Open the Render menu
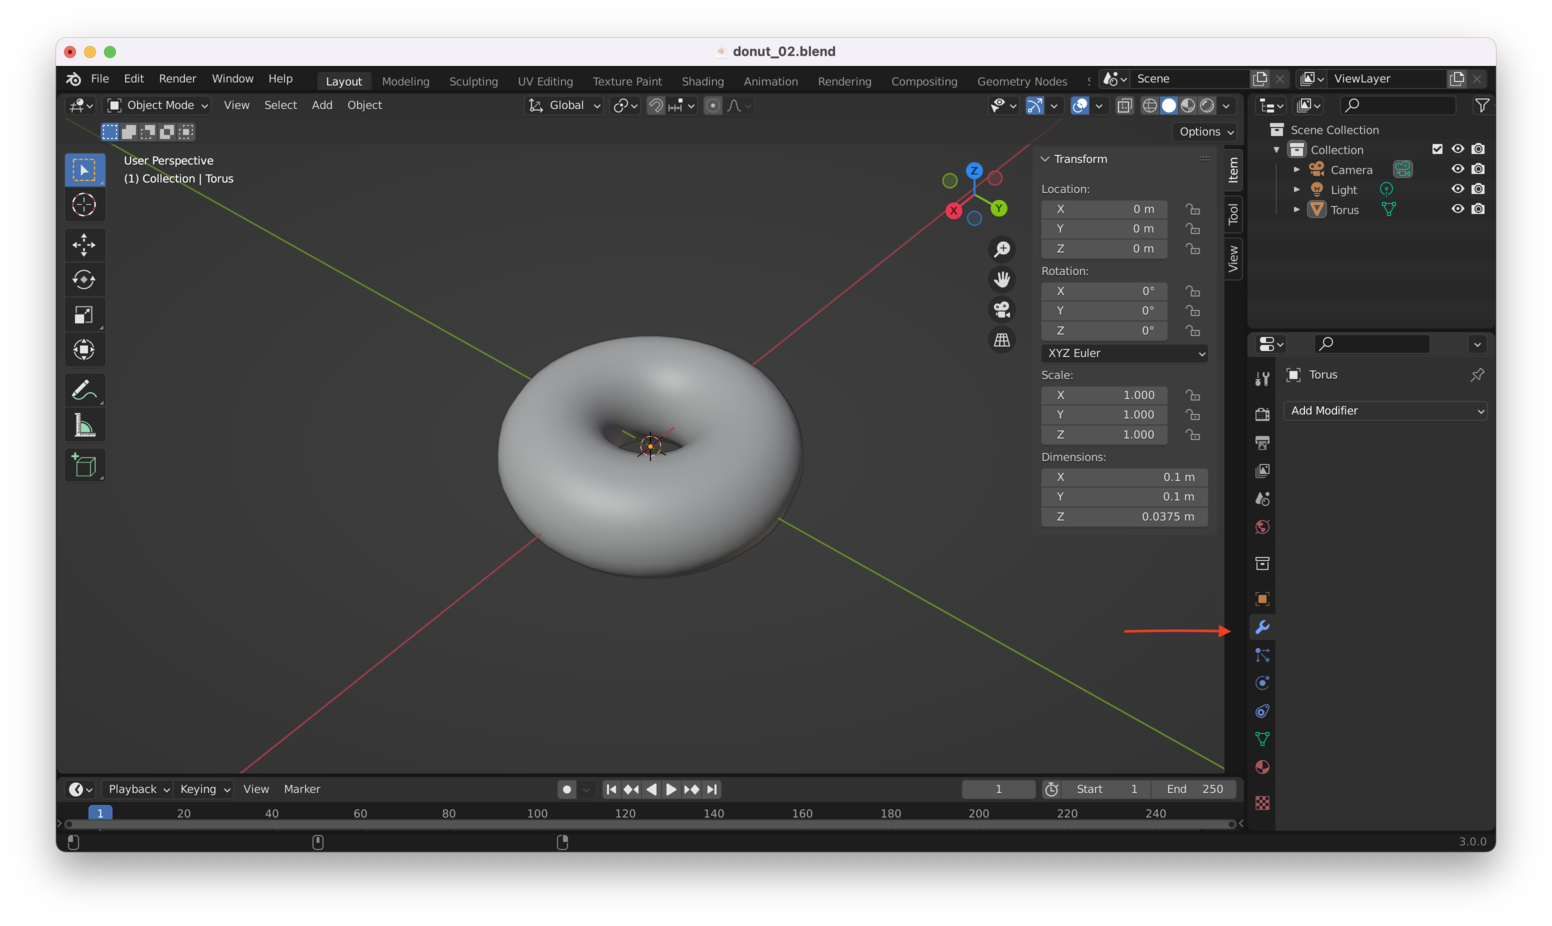 pyautogui.click(x=177, y=79)
